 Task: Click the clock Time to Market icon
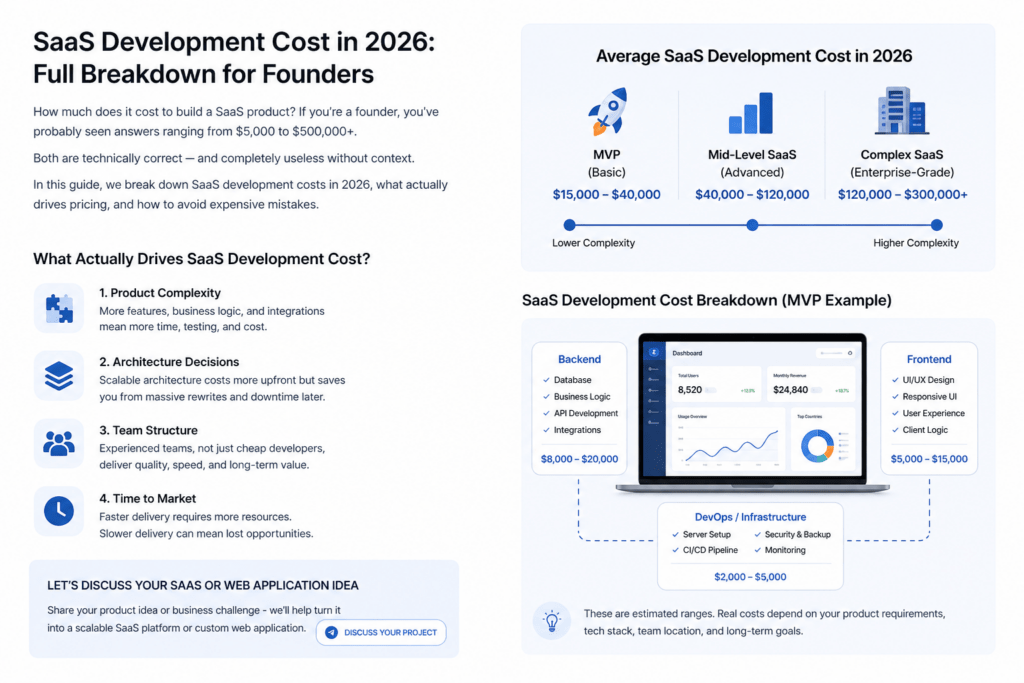coord(59,511)
